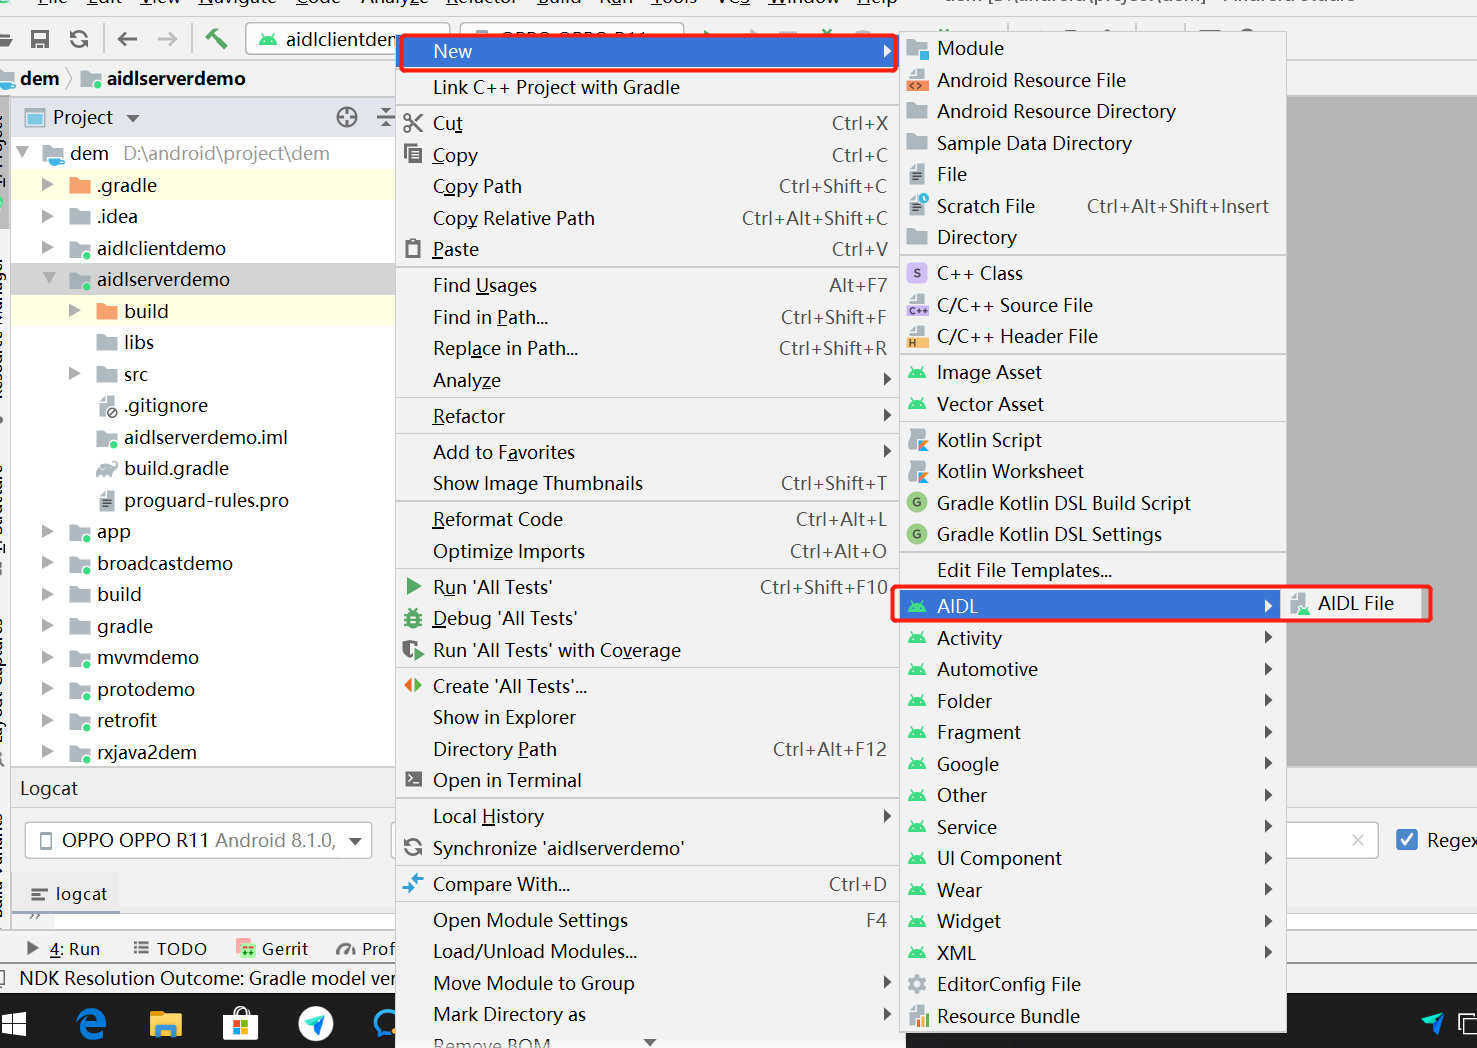Image resolution: width=1477 pixels, height=1048 pixels.
Task: Open the OPPO R11 device selector
Action: [x=197, y=840]
